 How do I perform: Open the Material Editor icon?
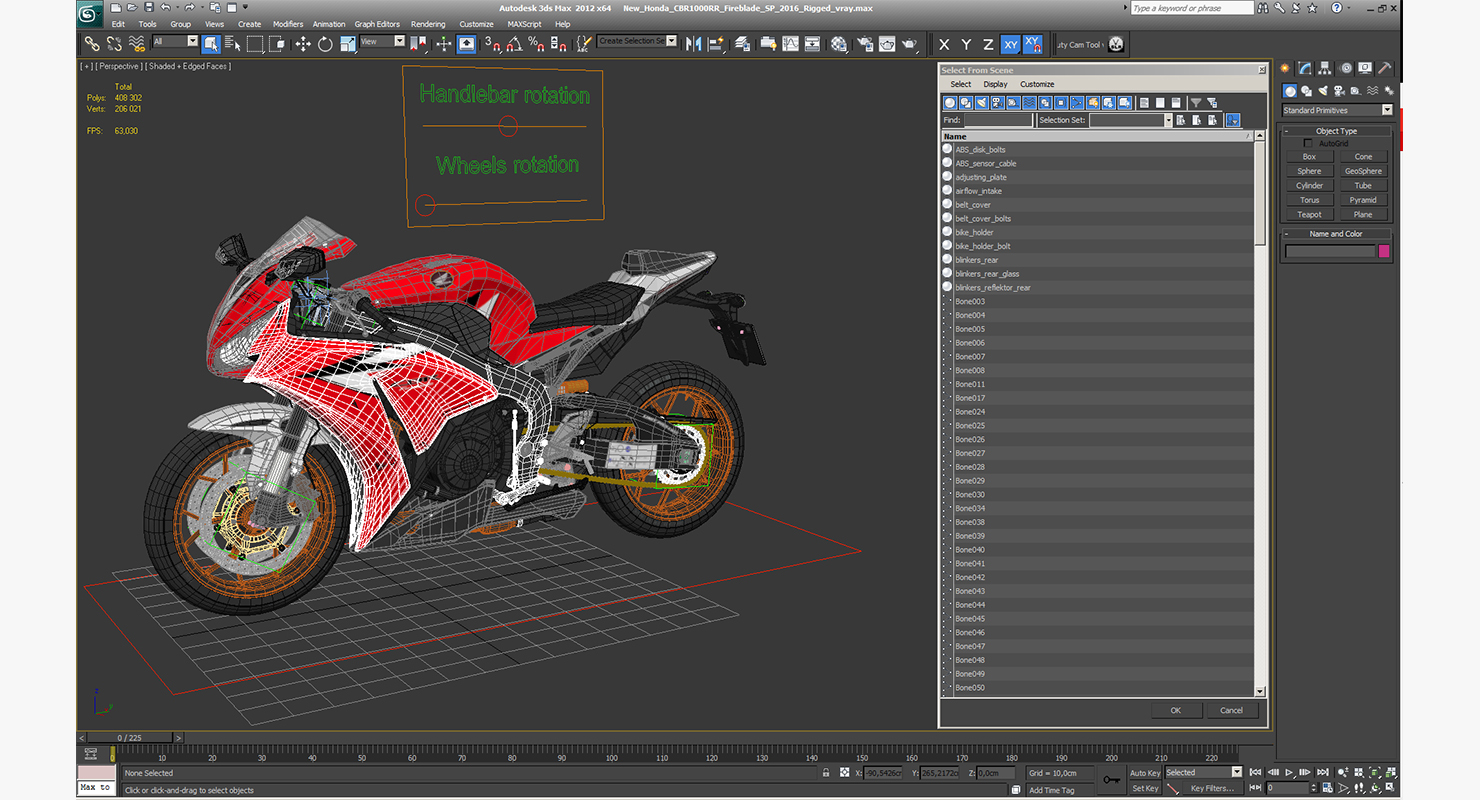coord(839,44)
